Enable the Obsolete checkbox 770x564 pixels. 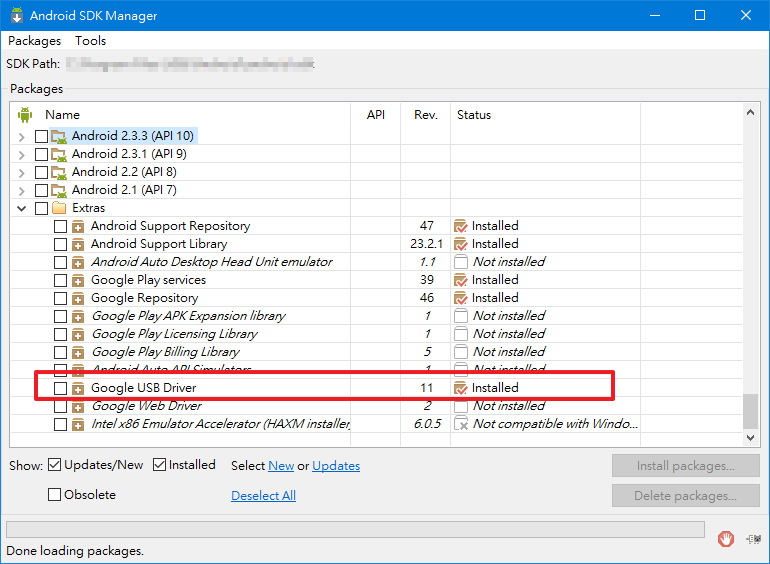click(55, 494)
